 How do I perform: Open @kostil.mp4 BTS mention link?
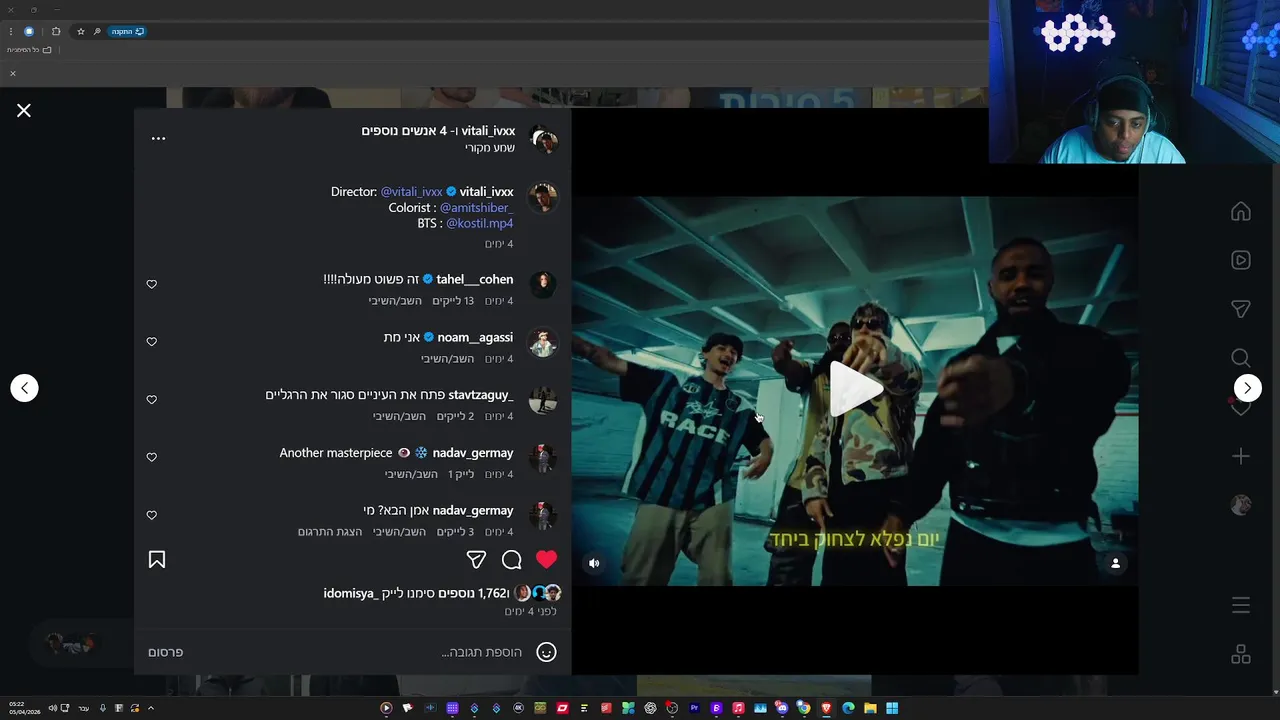pyautogui.click(x=479, y=224)
